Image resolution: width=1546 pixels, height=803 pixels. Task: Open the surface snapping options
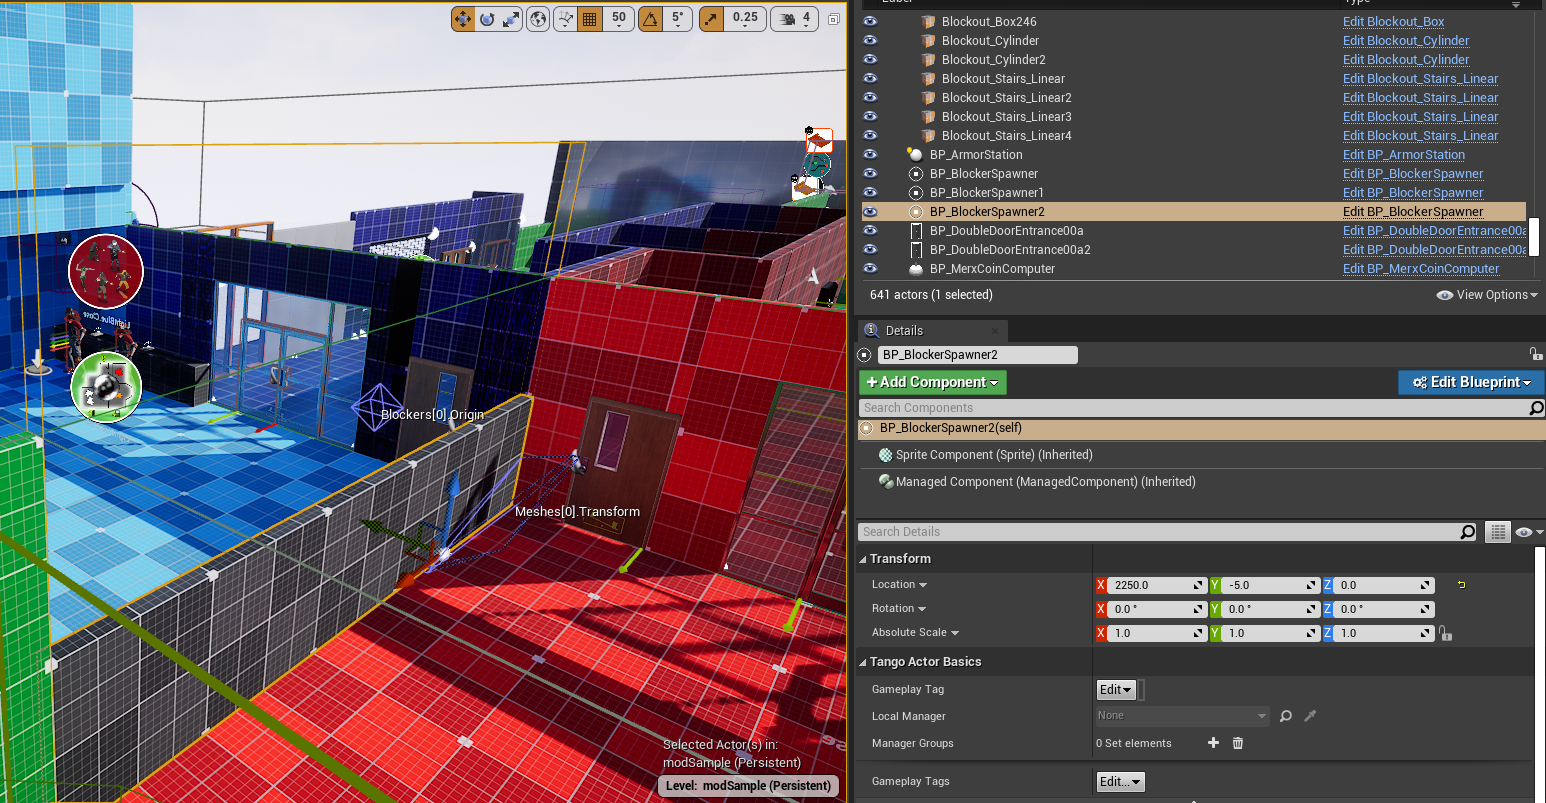[566, 19]
